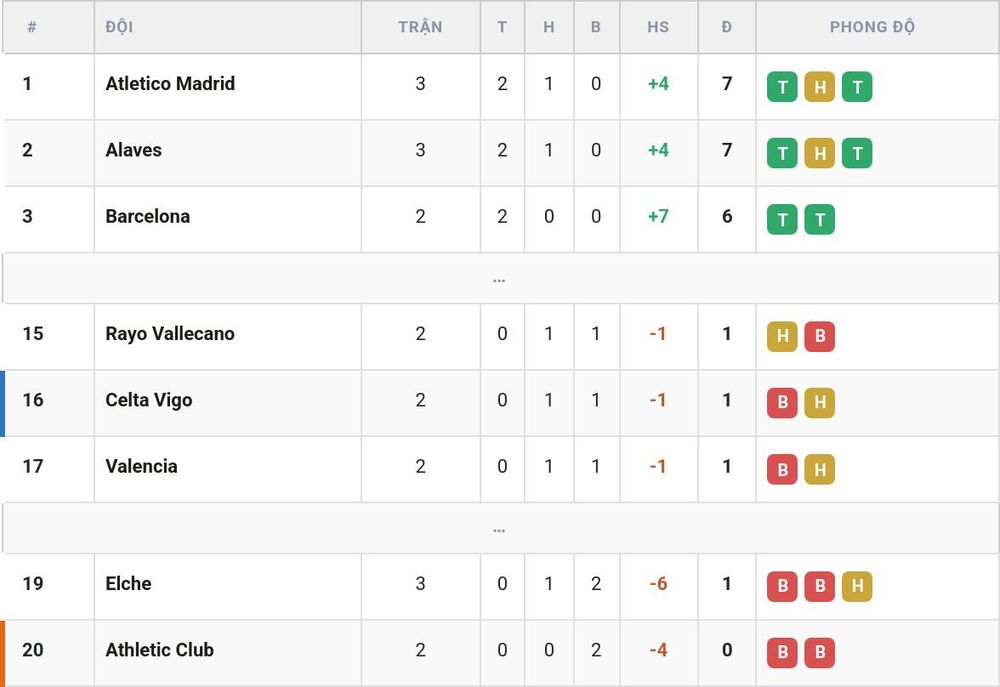Viewport: 1000px width, 687px height.
Task: Select the Elche team name
Action: click(128, 583)
